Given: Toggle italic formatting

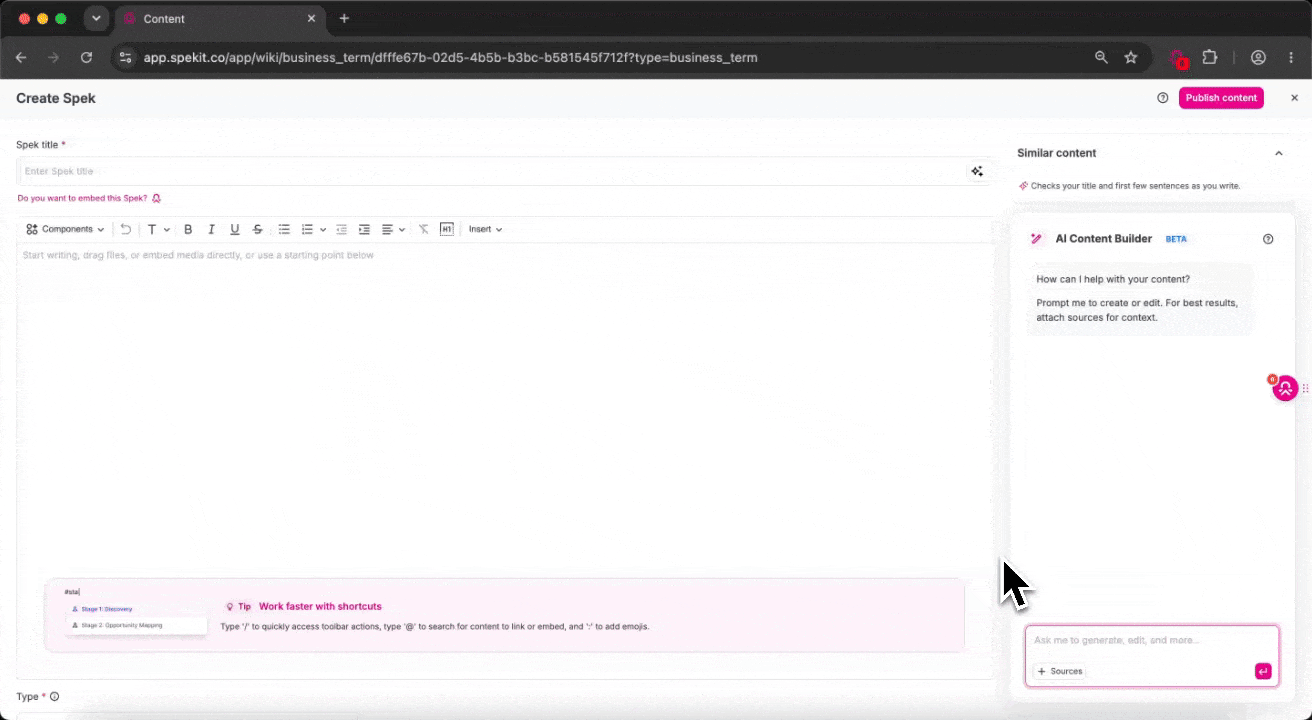Looking at the screenshot, I should click(x=211, y=229).
